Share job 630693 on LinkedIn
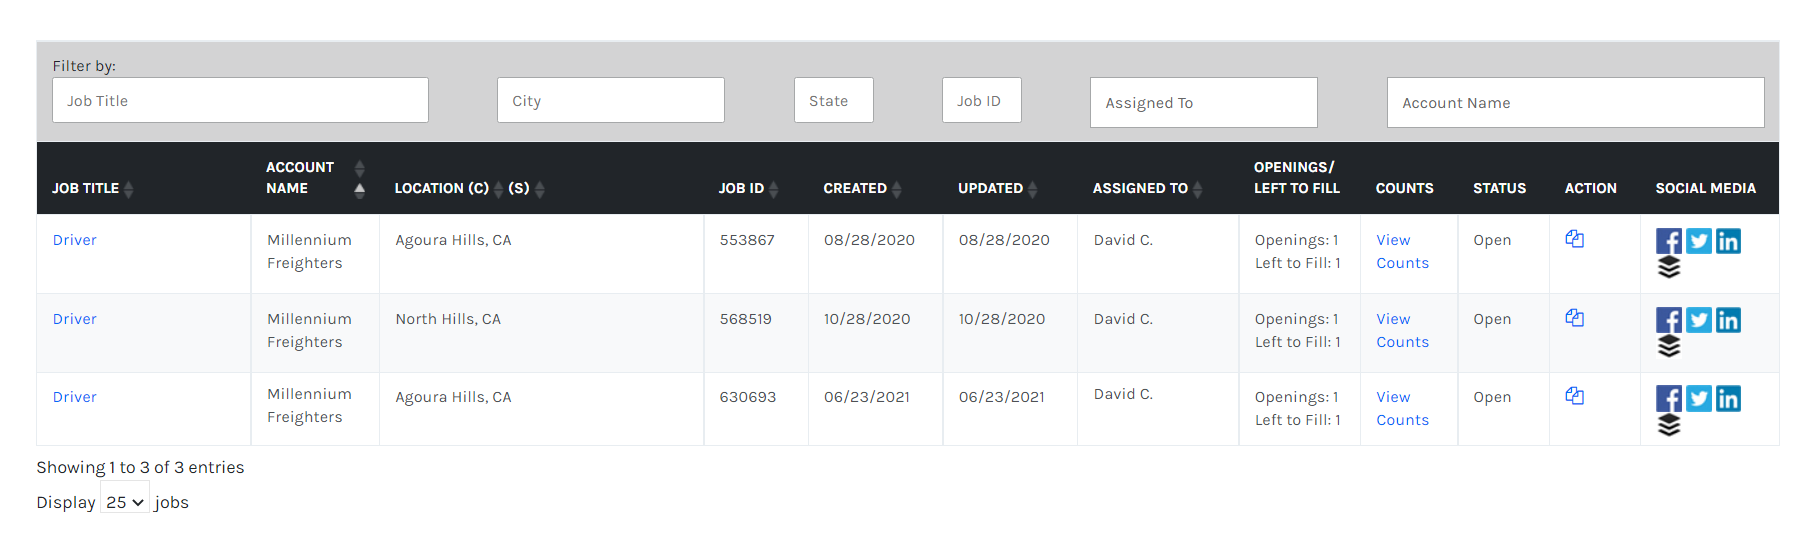Viewport: 1816px width, 550px height. coord(1728,399)
